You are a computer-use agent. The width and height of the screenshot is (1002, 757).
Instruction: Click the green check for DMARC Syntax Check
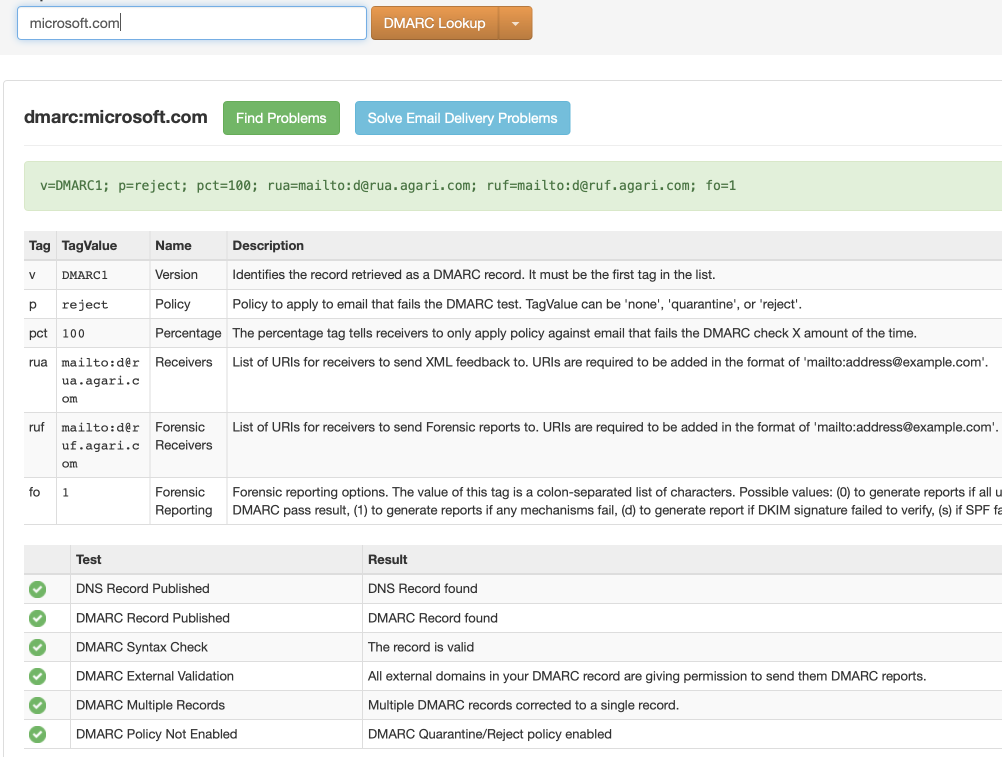pyautogui.click(x=38, y=647)
